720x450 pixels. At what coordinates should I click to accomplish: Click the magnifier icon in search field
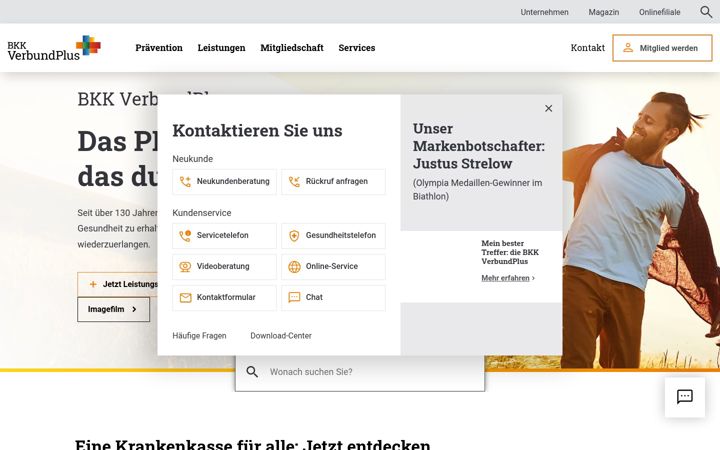(252, 371)
